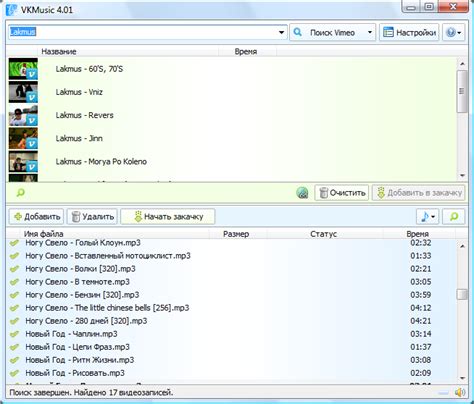The image size is (474, 404).
Task: Click Добавить to add a download
Action: [x=36, y=217]
